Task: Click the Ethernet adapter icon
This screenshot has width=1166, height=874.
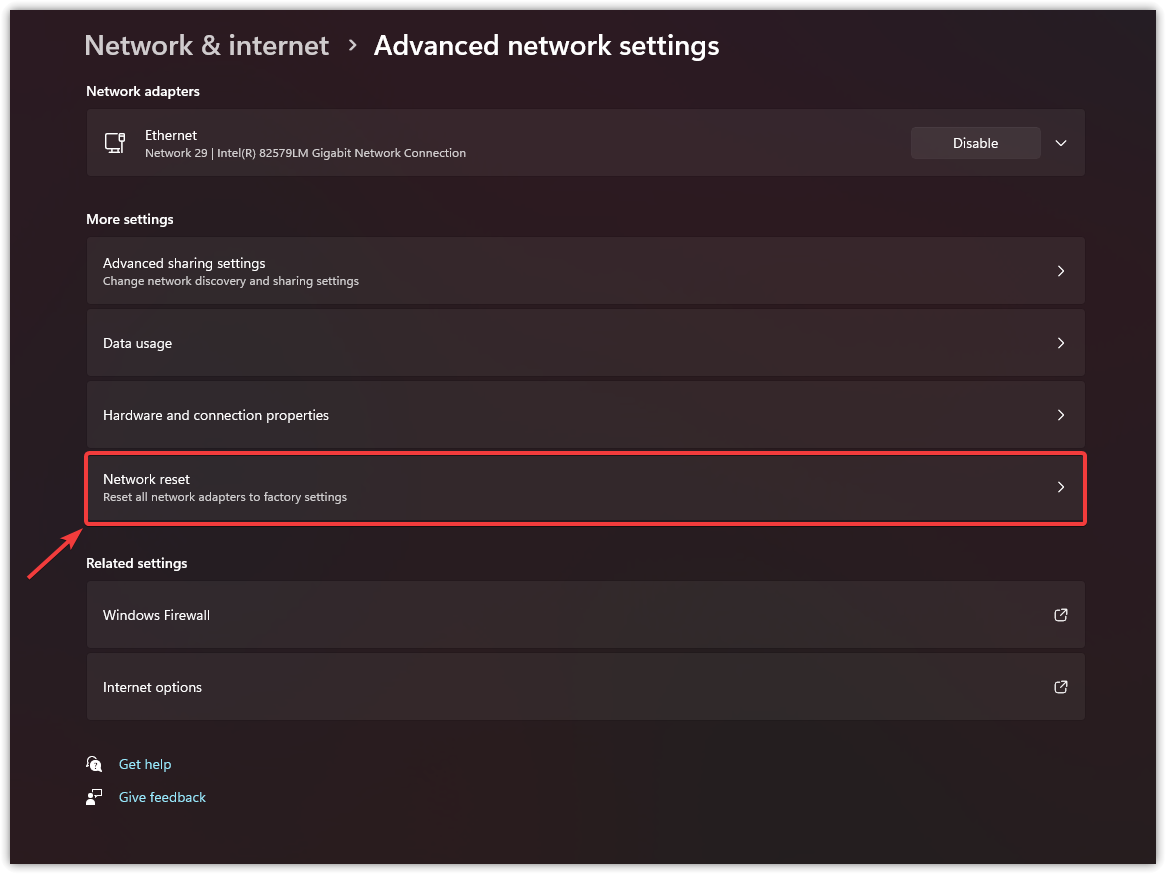Action: coord(115,143)
